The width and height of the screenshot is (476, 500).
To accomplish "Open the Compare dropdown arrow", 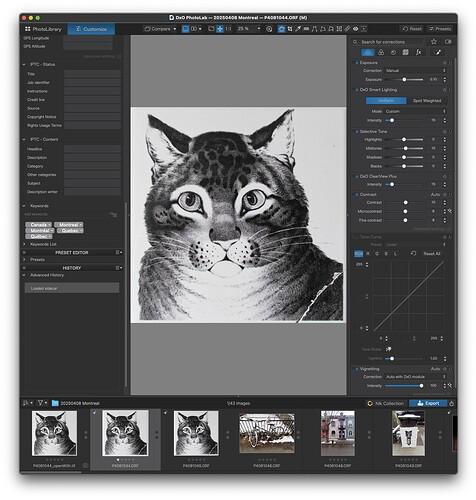I will (x=175, y=29).
